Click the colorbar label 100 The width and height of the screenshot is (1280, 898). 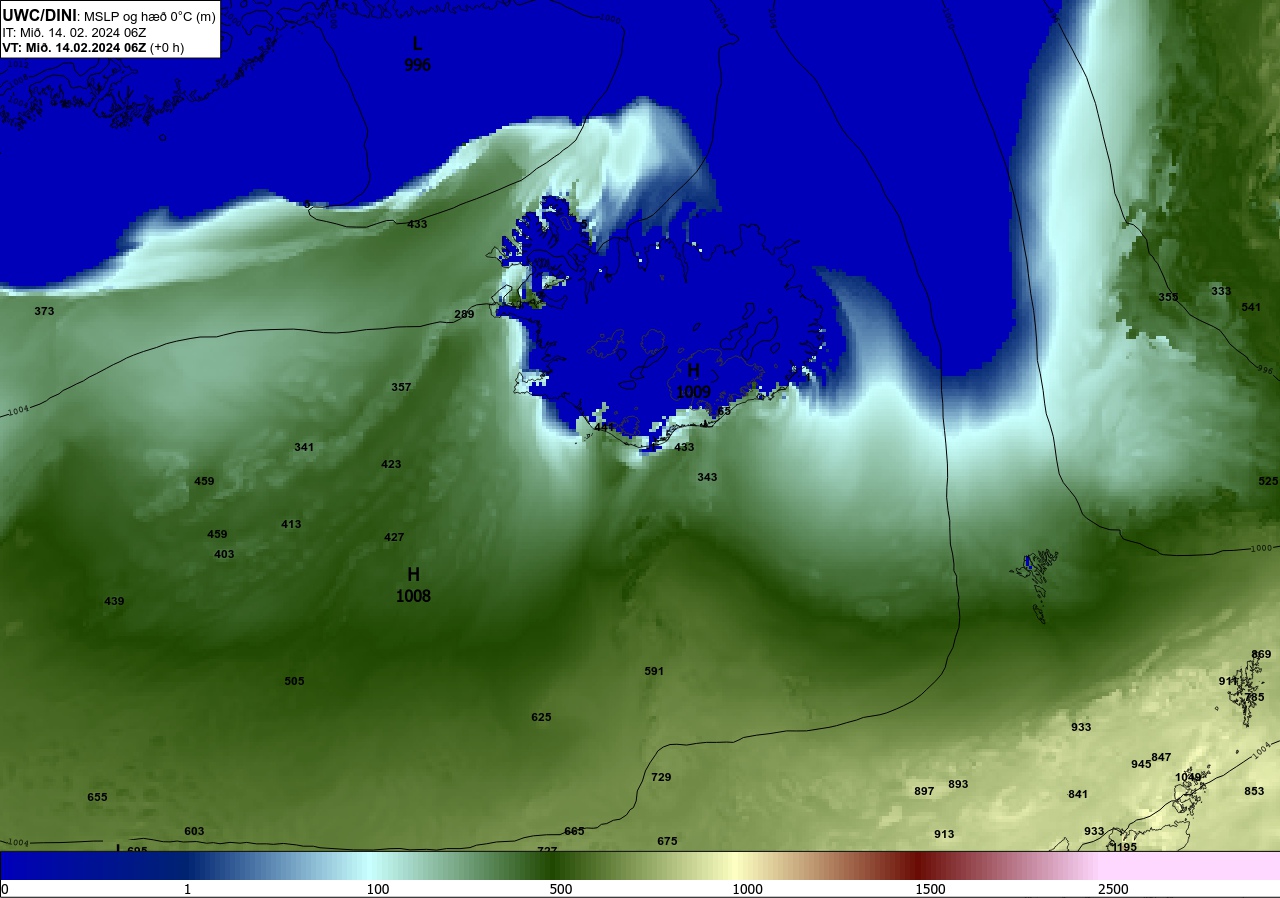(378, 889)
